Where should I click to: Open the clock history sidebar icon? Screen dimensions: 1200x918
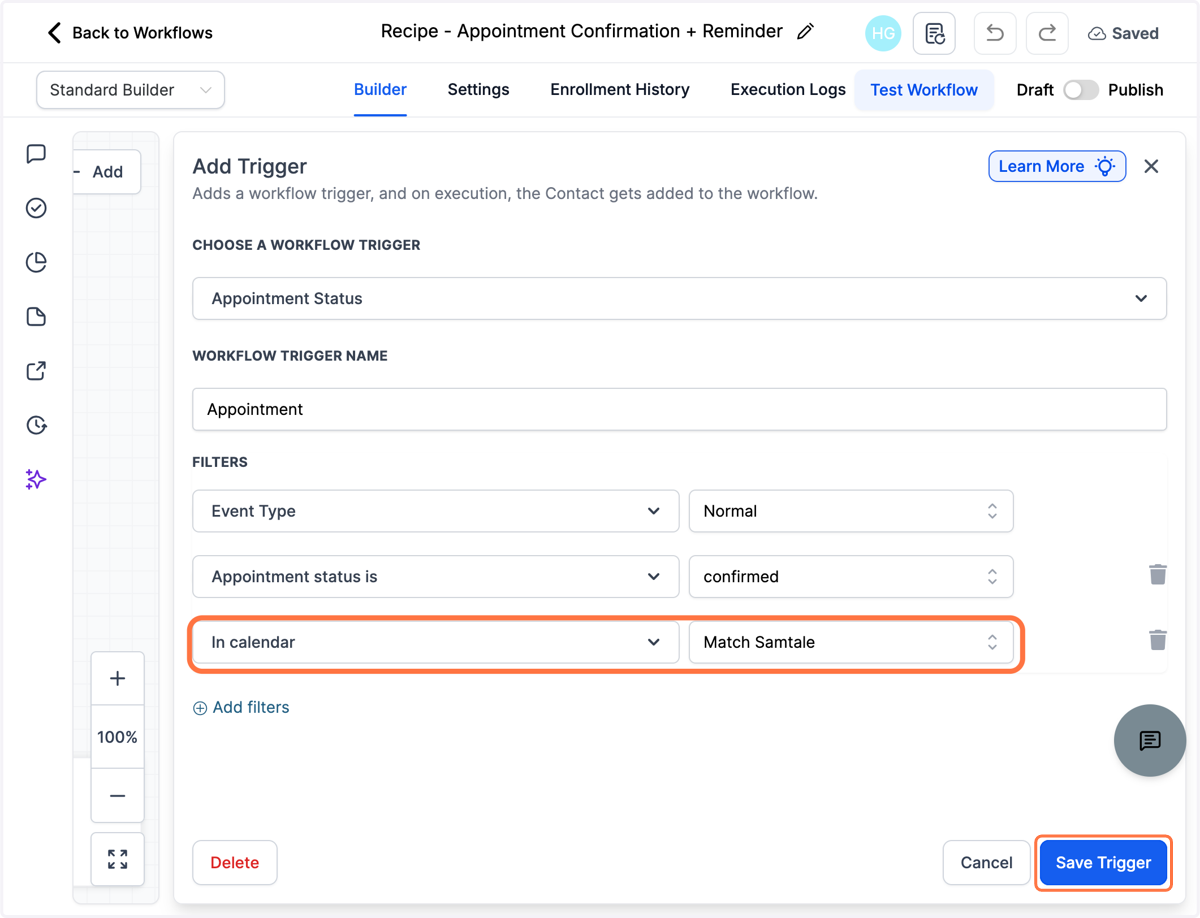click(x=36, y=425)
